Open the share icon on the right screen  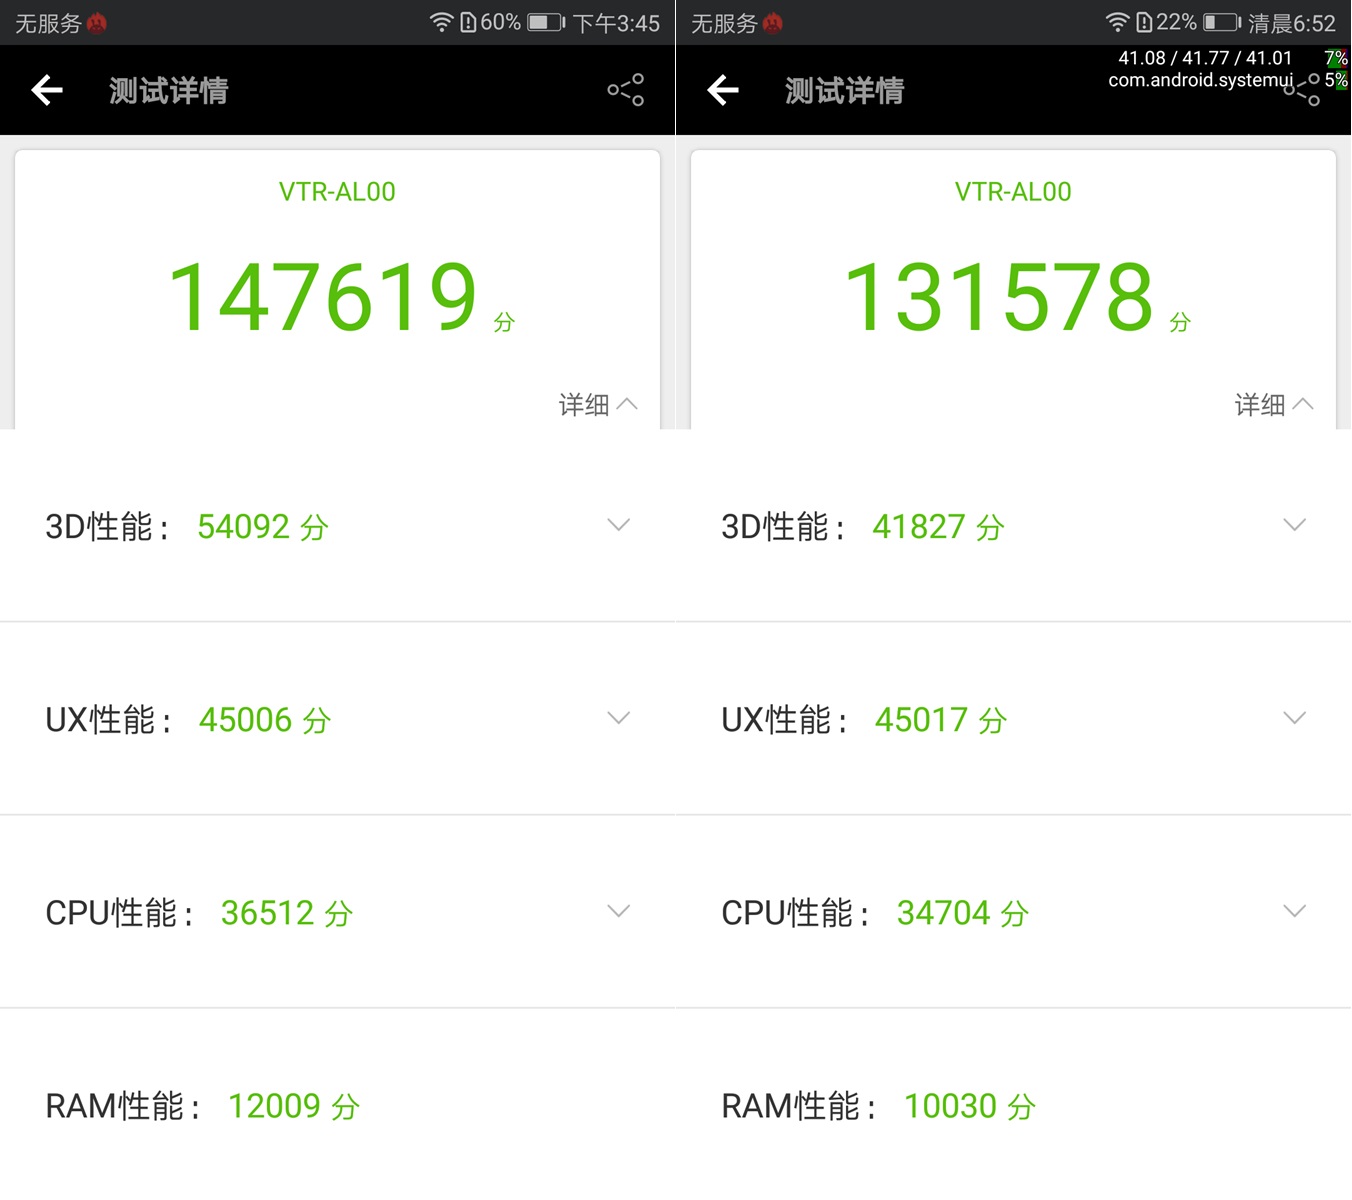click(1300, 90)
